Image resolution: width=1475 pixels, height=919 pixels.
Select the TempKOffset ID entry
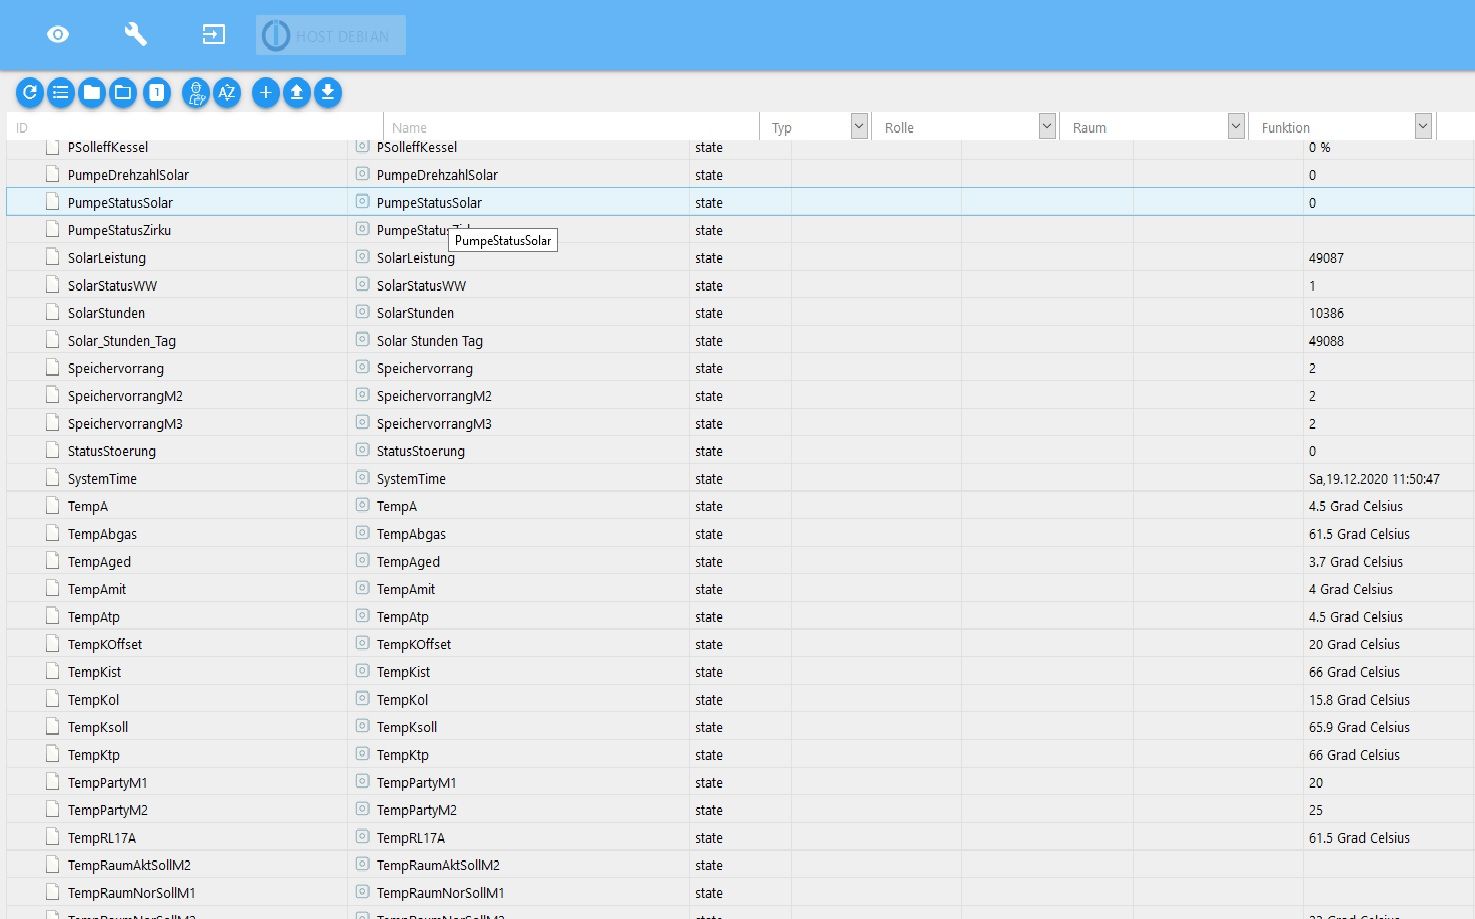(x=105, y=644)
